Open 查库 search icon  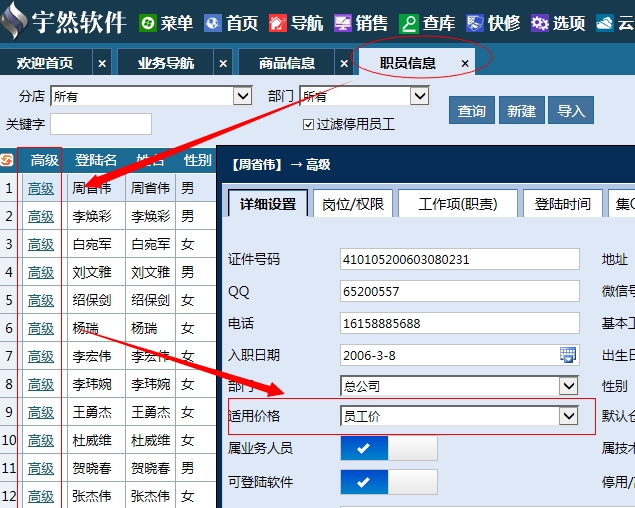[409, 23]
